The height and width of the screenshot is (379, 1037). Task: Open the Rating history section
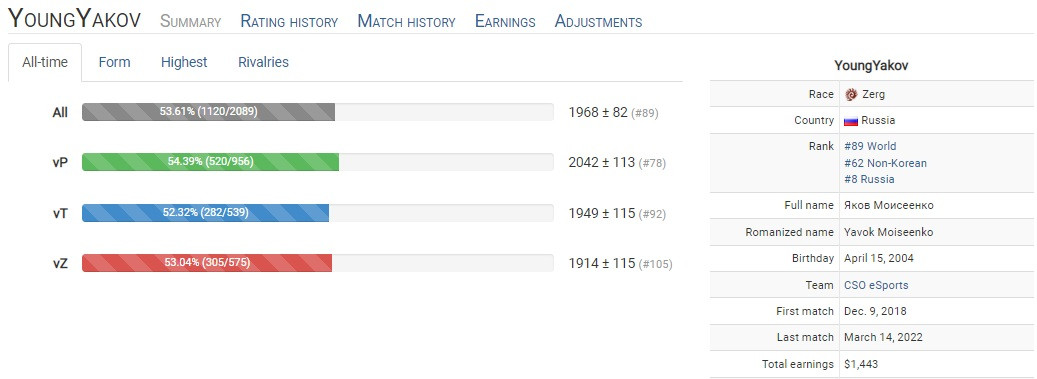tap(289, 21)
